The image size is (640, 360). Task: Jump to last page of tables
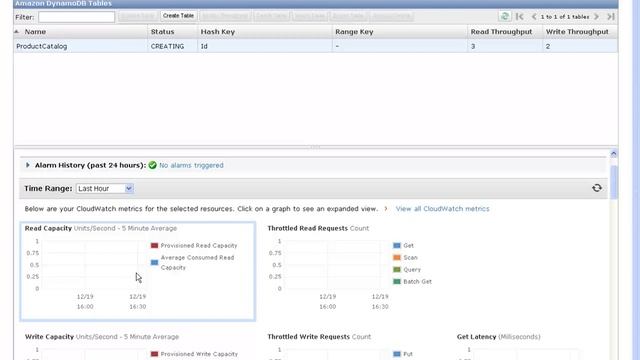tap(611, 17)
